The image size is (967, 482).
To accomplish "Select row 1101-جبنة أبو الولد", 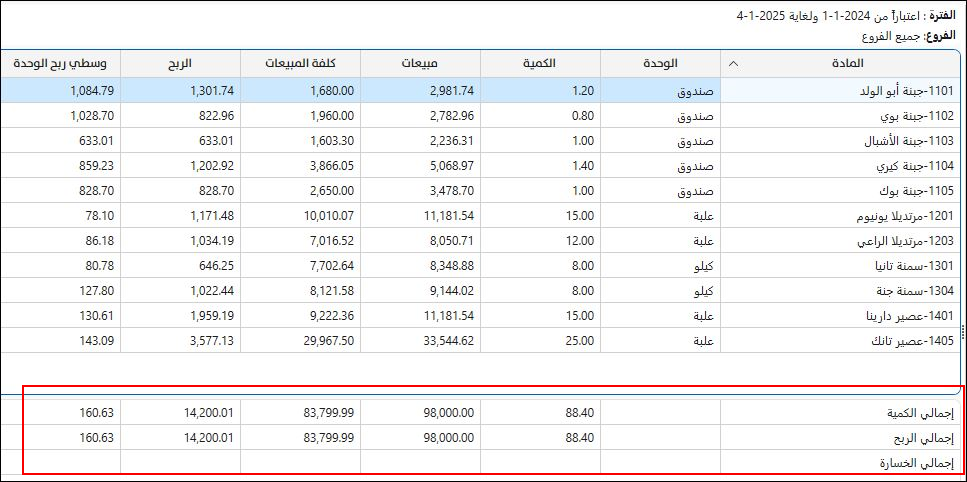I will point(480,91).
